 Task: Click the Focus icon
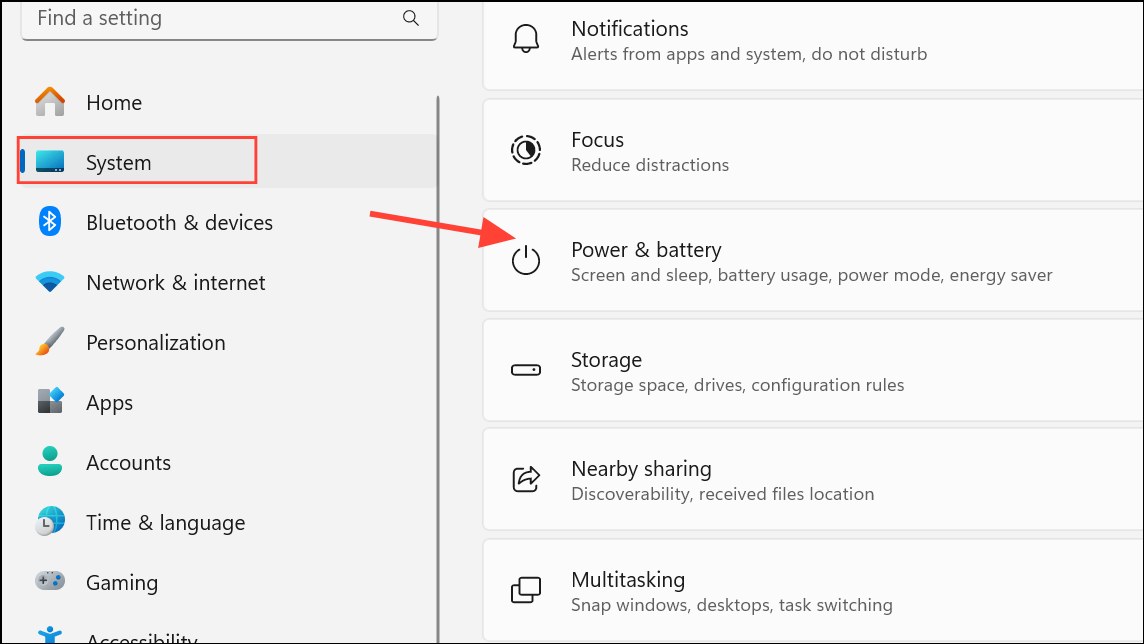[526, 150]
